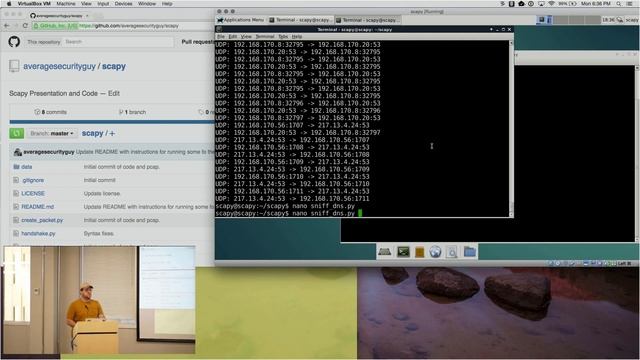This screenshot has width=640, height=360.
Task: Click the GitHub search input field
Action: [x=118, y=42]
